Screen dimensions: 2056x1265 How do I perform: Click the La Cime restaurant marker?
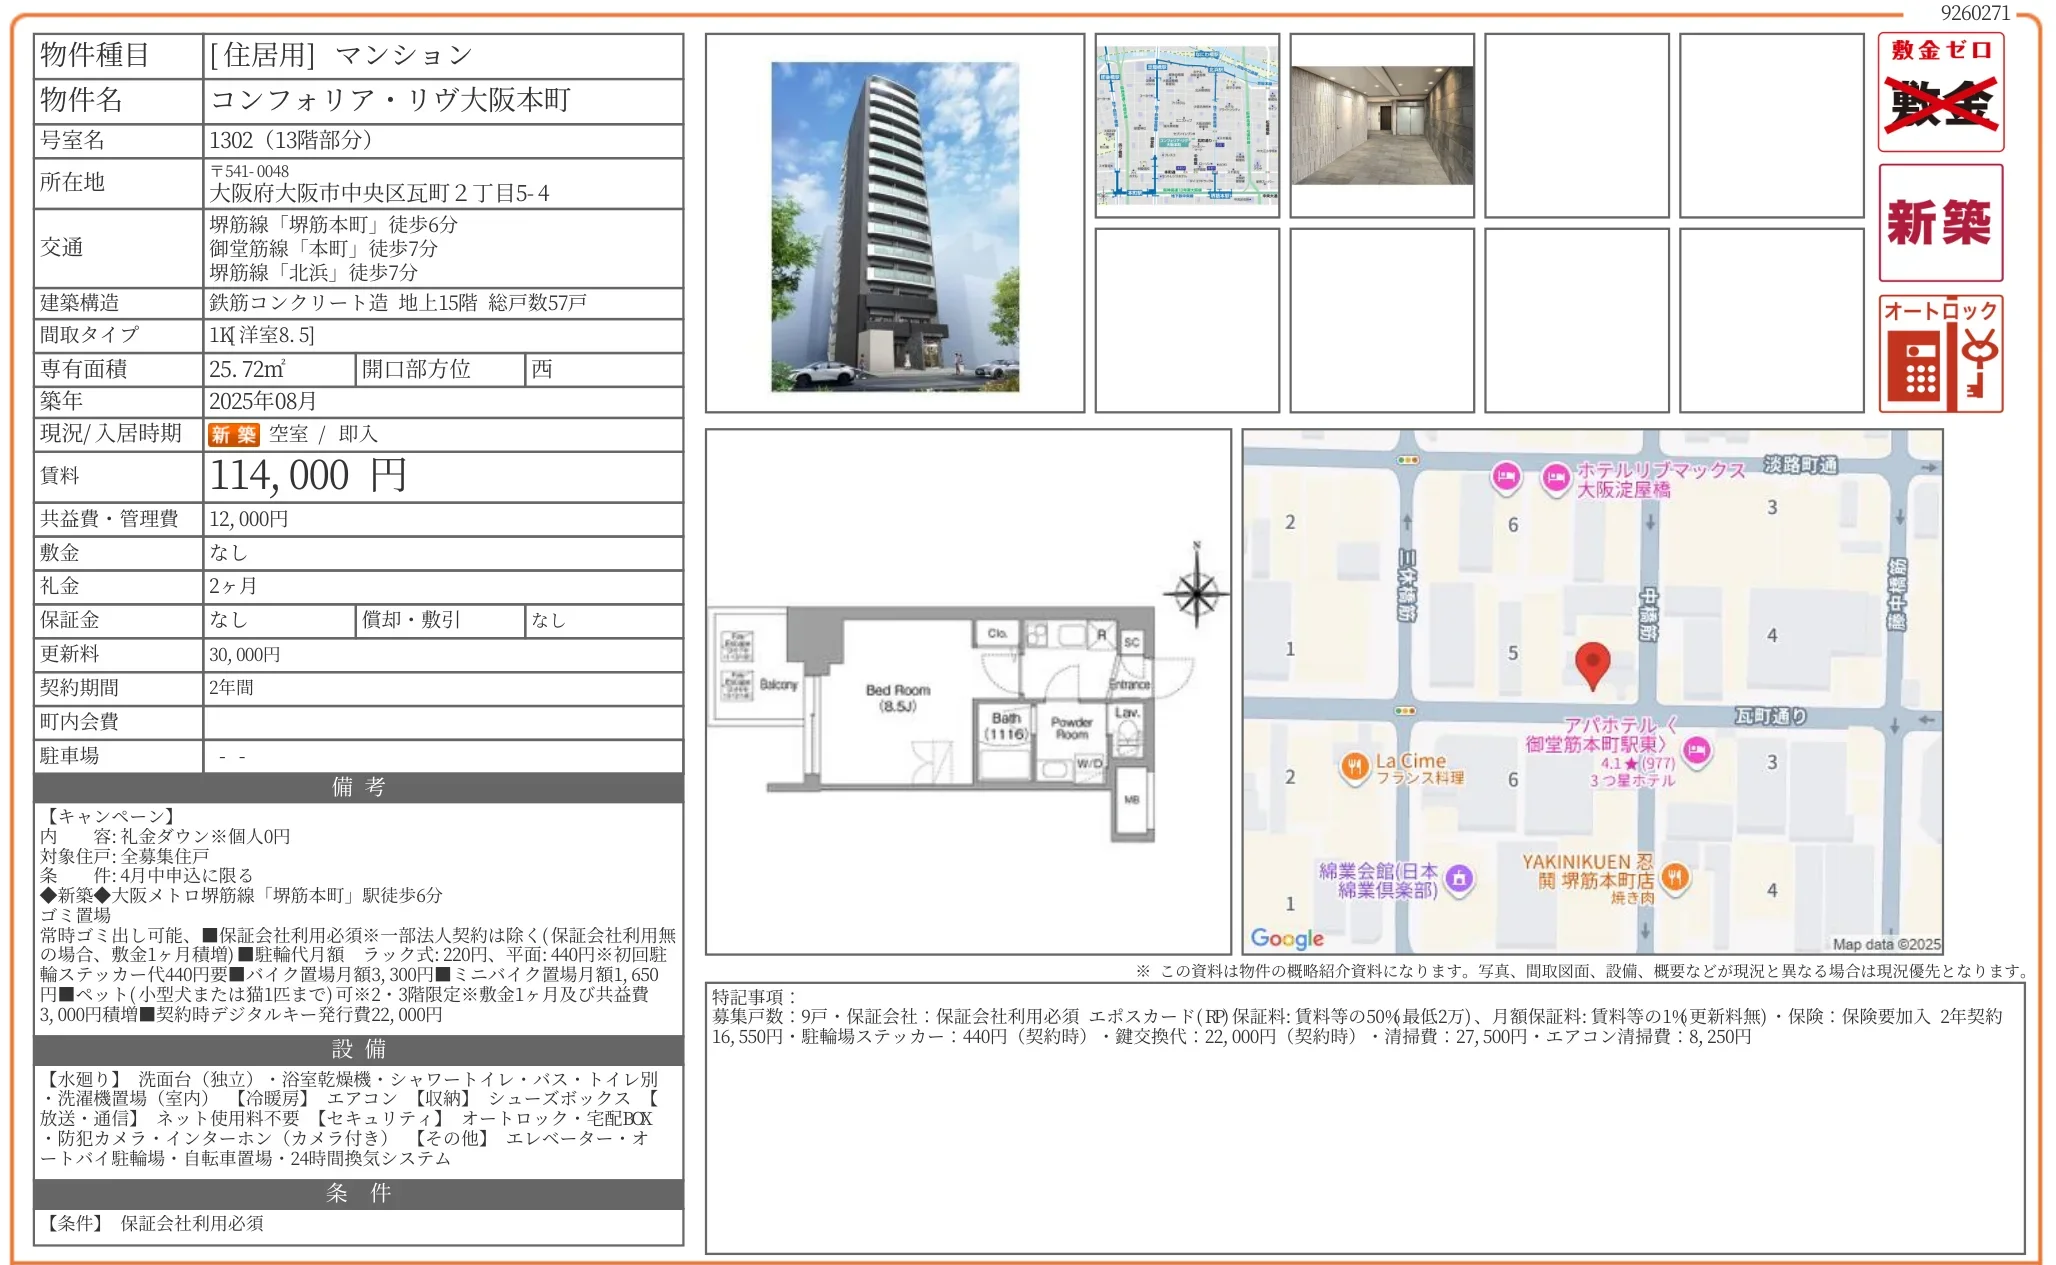click(x=1354, y=767)
